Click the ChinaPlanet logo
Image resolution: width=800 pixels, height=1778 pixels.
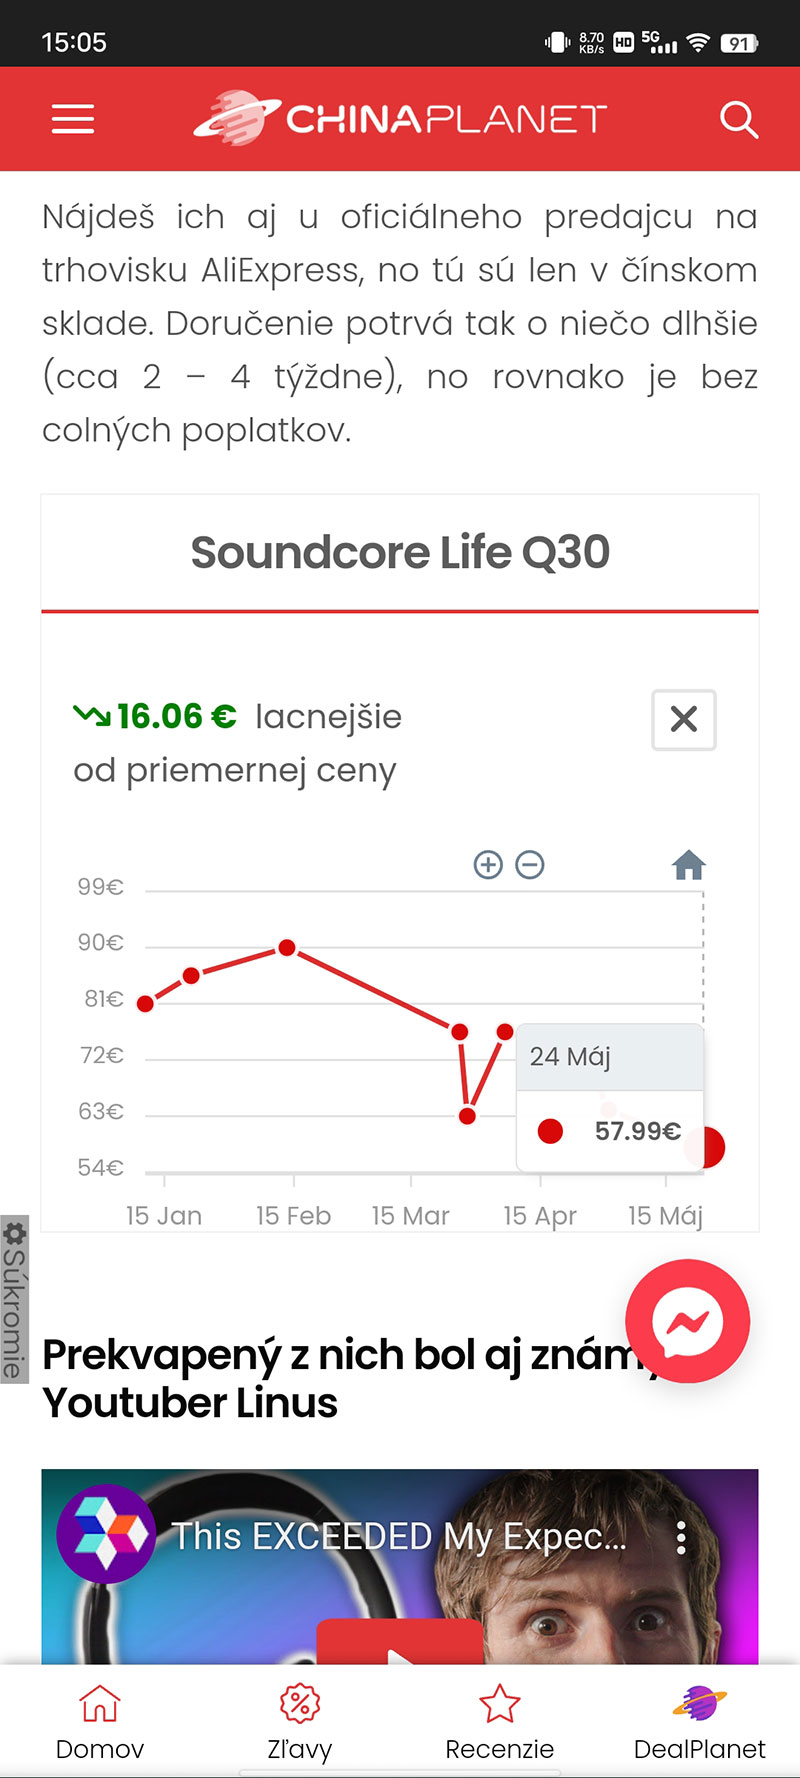(x=400, y=118)
